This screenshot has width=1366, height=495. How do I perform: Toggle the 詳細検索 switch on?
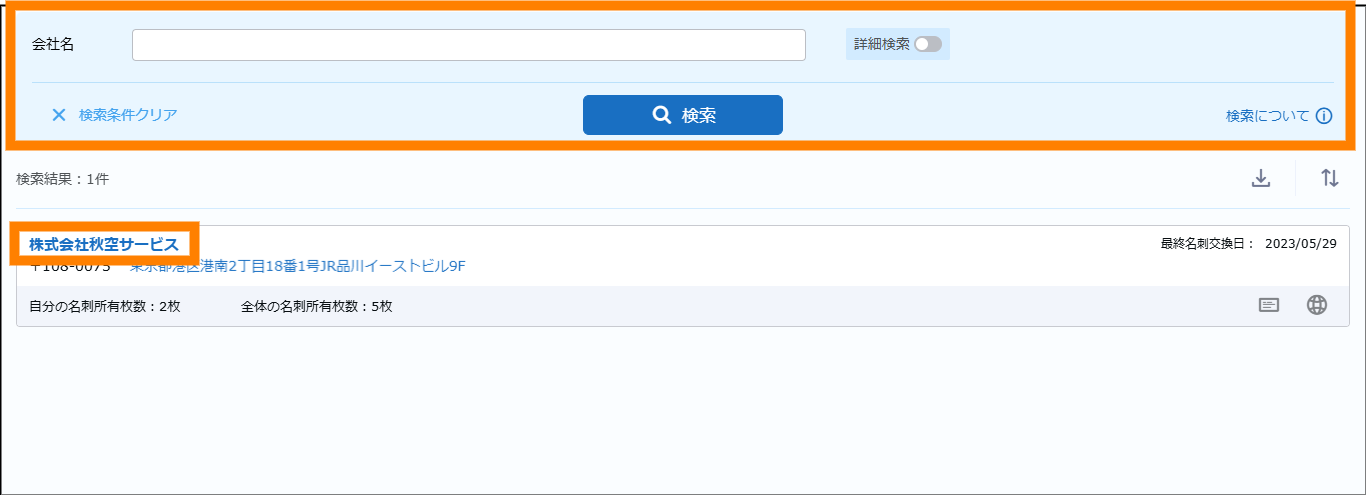(x=927, y=44)
